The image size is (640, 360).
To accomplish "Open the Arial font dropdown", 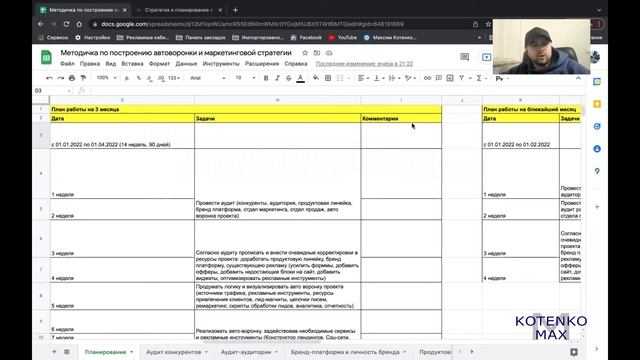I will 208,78.
